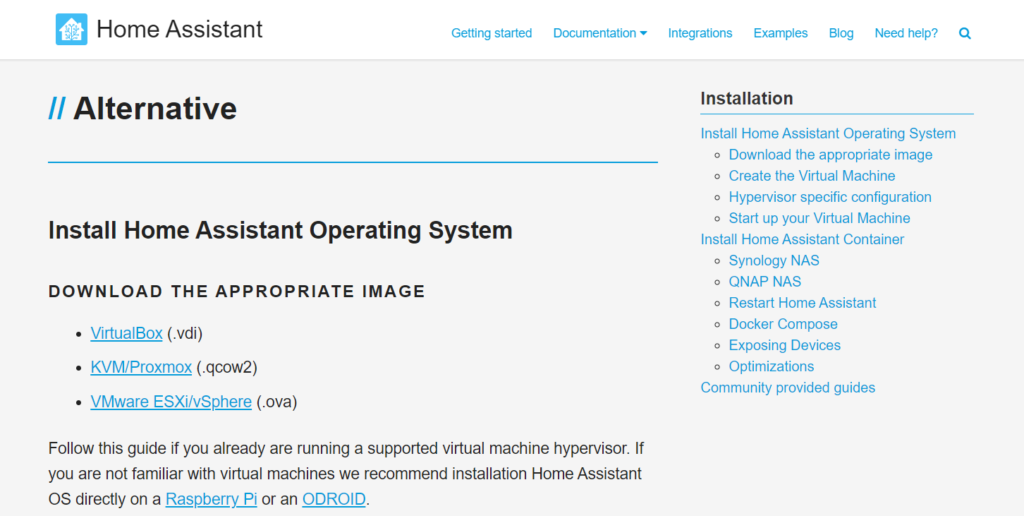
Task: Click the Need help? menu item
Action: 906,33
